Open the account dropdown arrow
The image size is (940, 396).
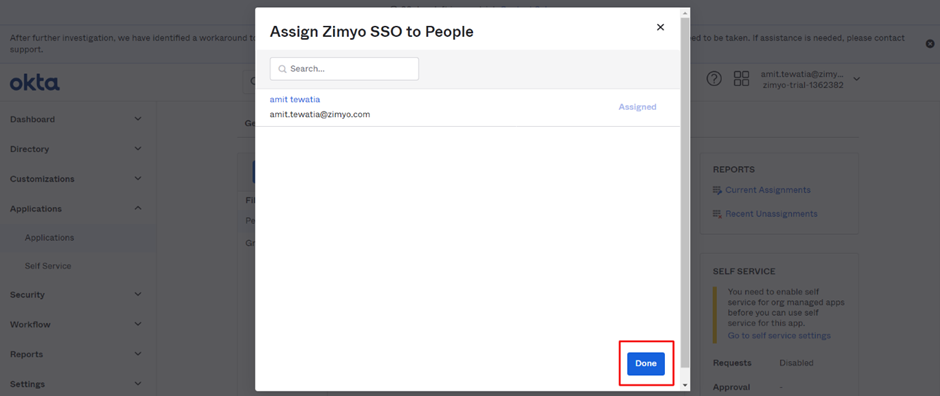point(857,78)
